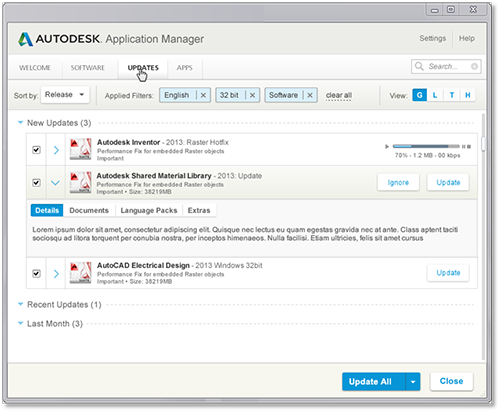This screenshot has height=412, width=500.
Task: Open the Documents sub-tab
Action: tap(89, 210)
